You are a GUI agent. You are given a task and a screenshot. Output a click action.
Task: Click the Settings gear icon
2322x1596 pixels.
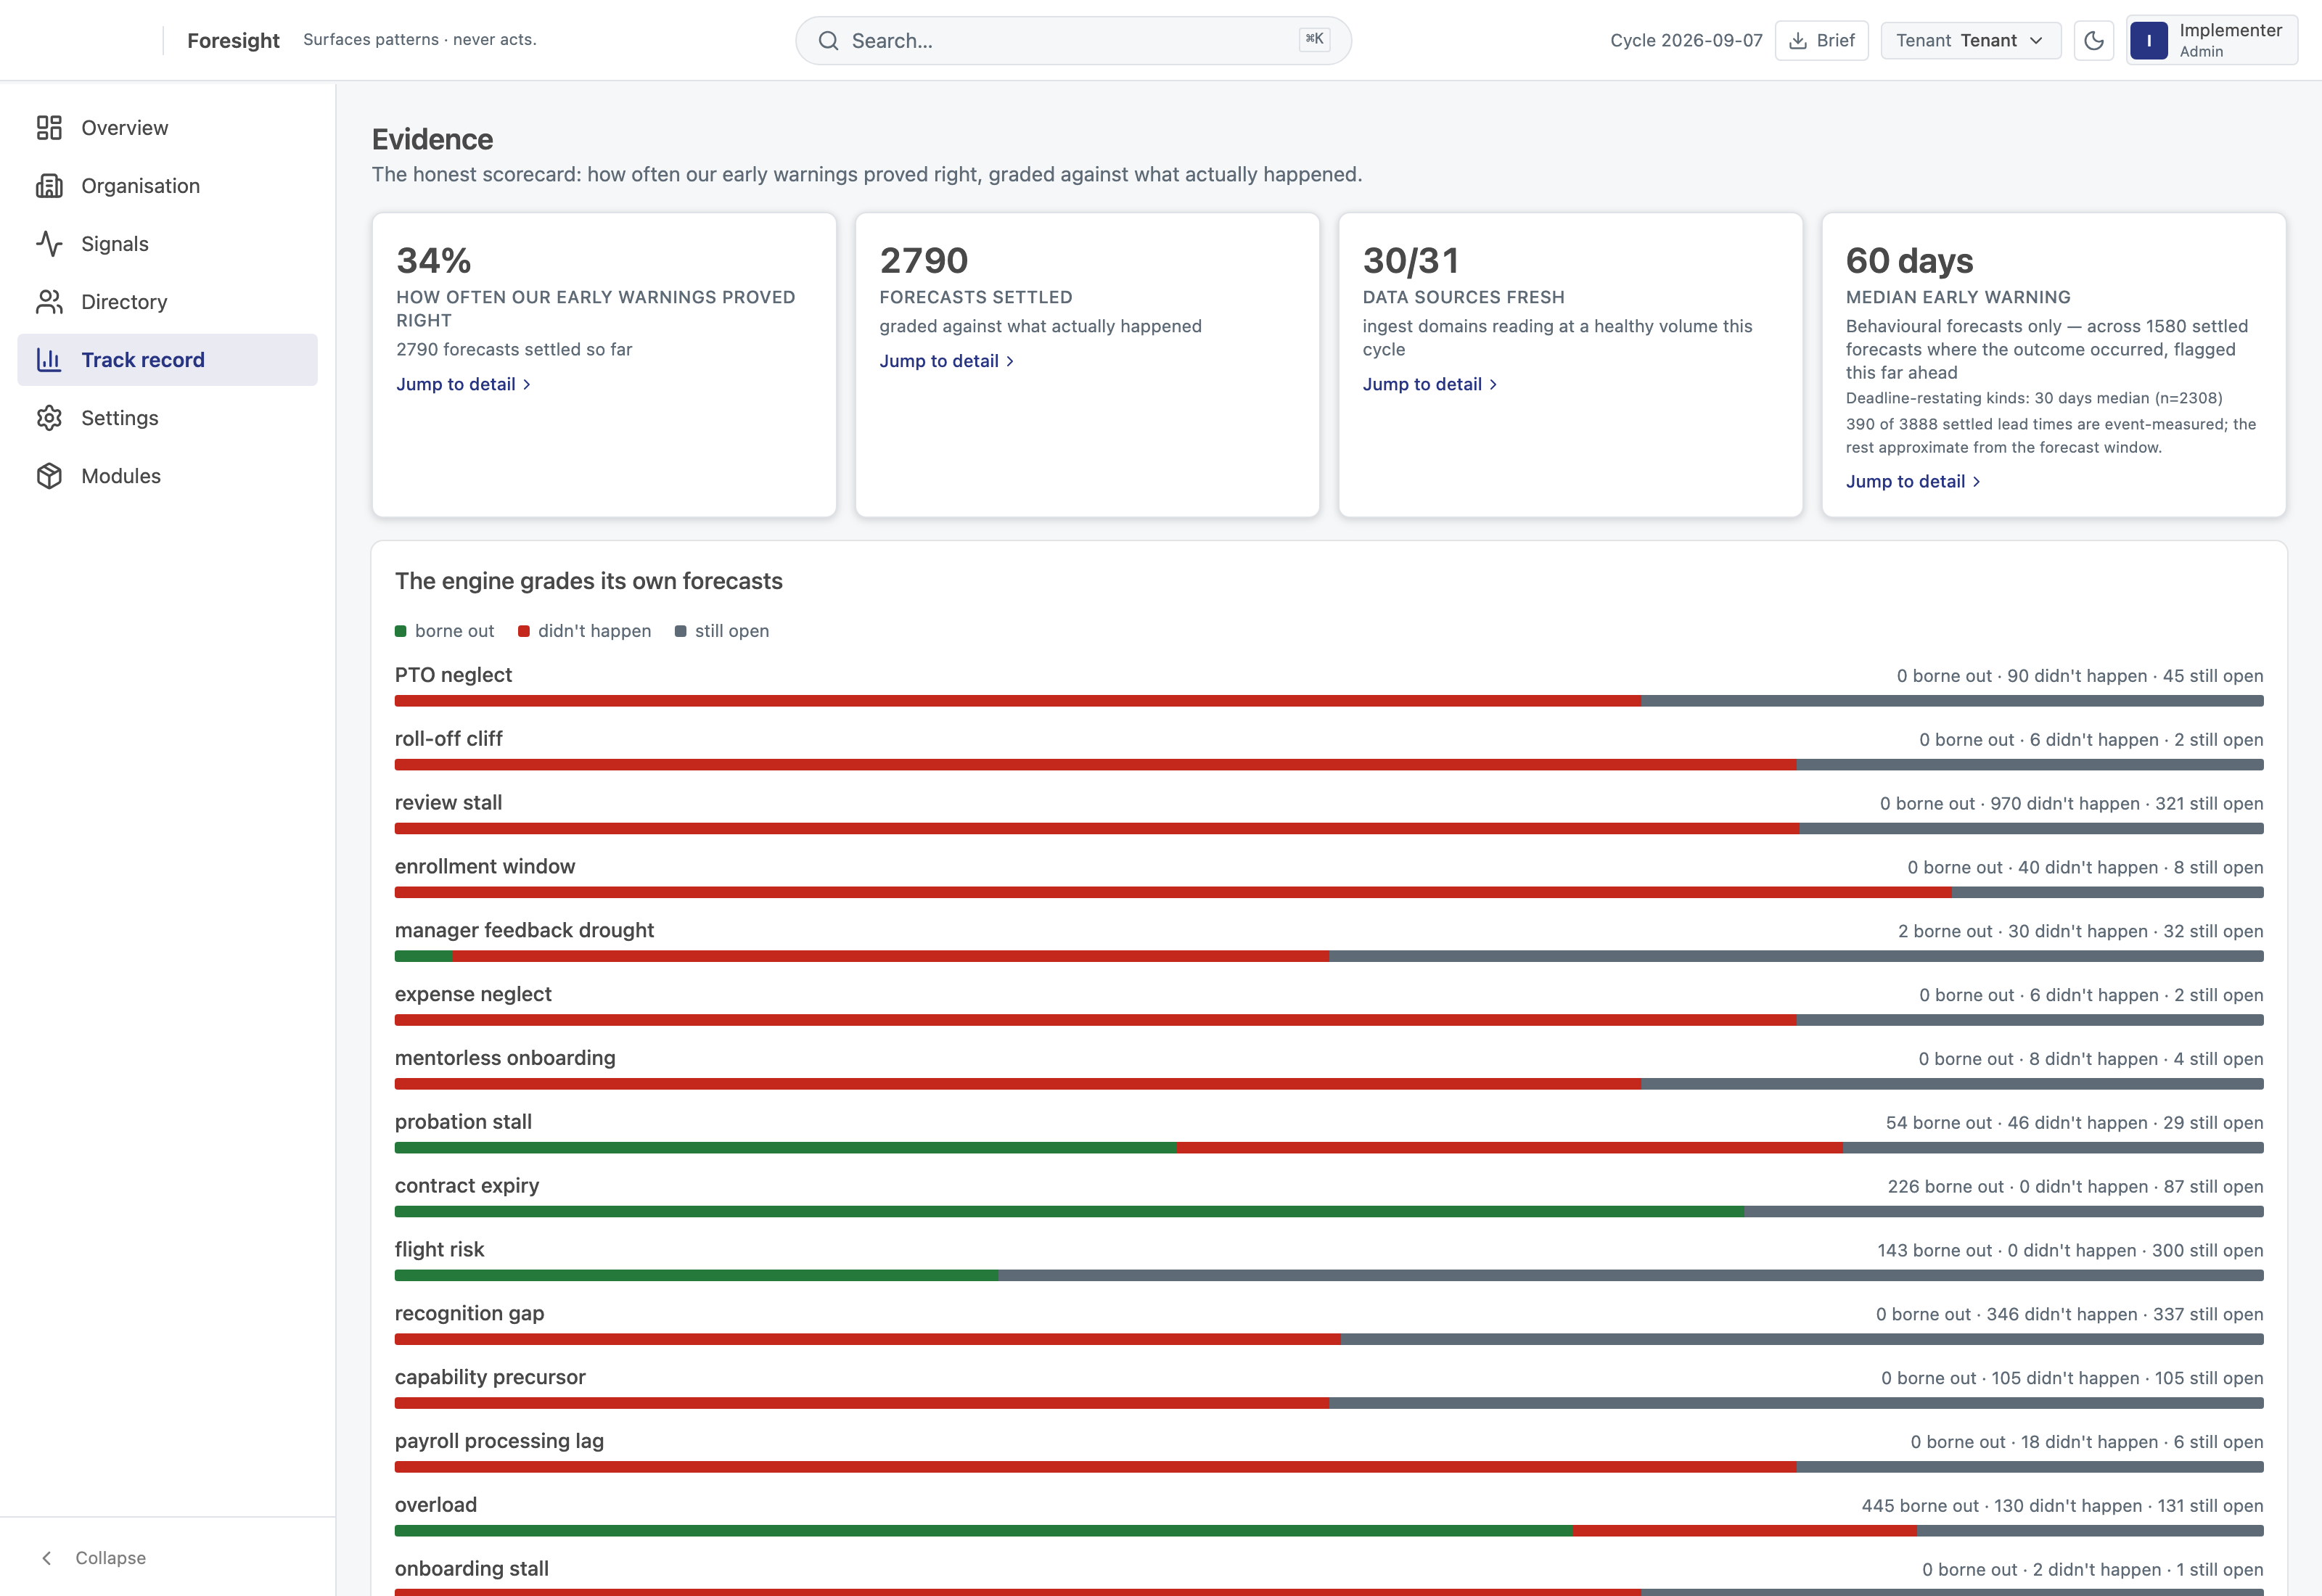point(49,418)
